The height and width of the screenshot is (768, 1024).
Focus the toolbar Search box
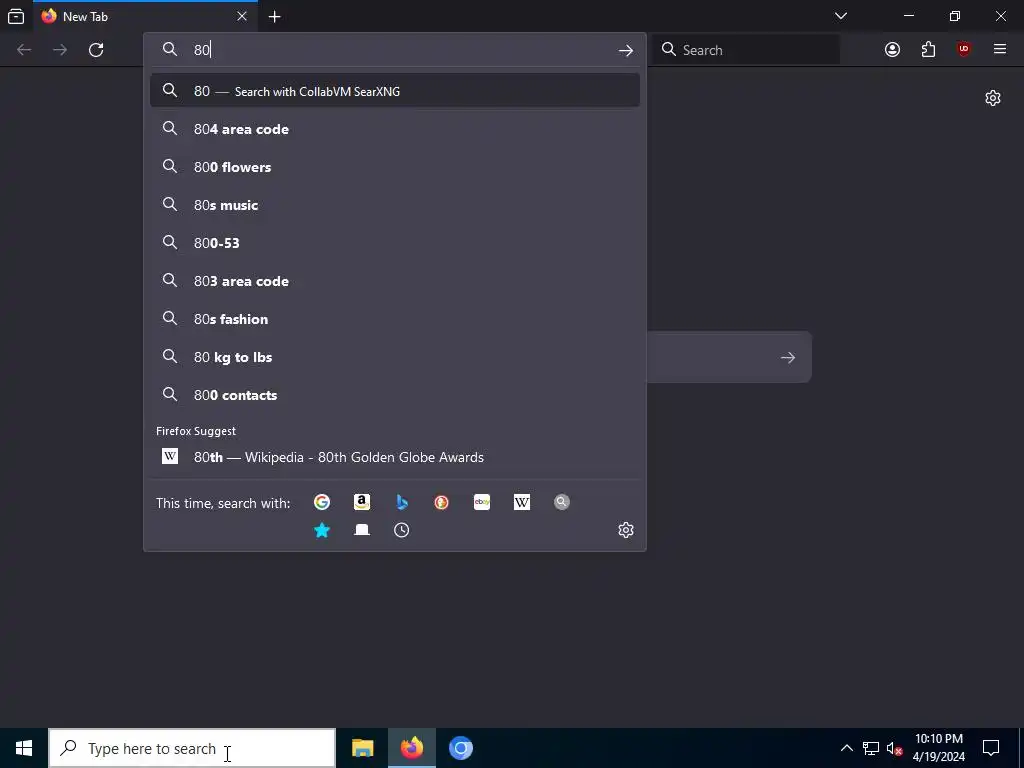coord(746,50)
